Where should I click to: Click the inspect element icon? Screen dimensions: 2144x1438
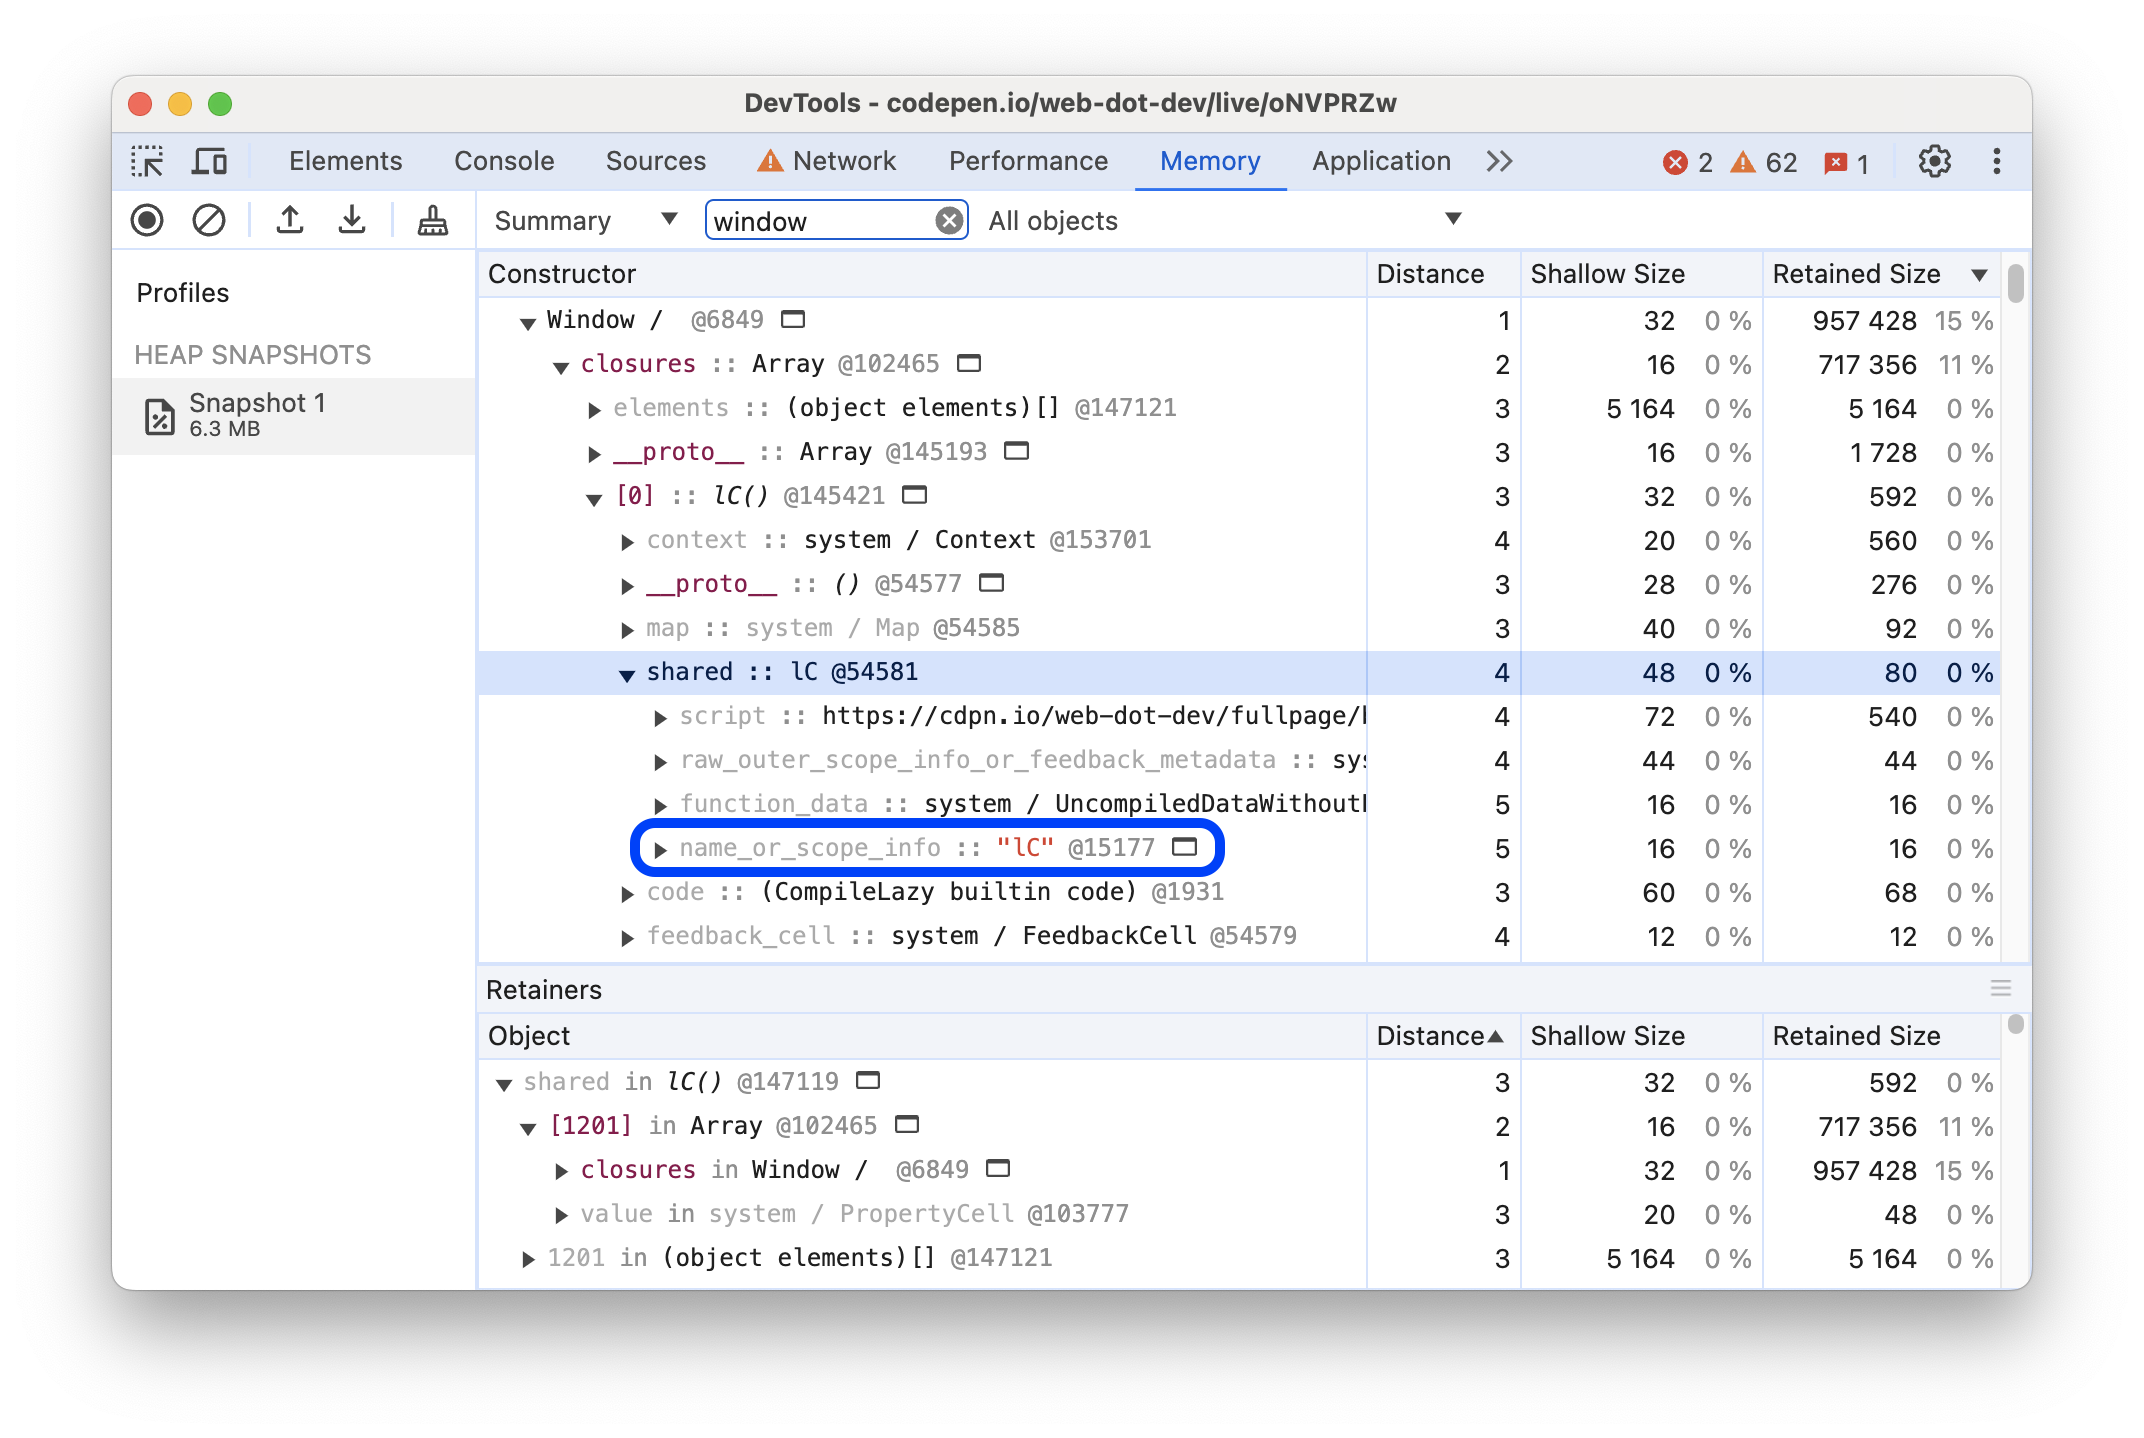coord(151,159)
